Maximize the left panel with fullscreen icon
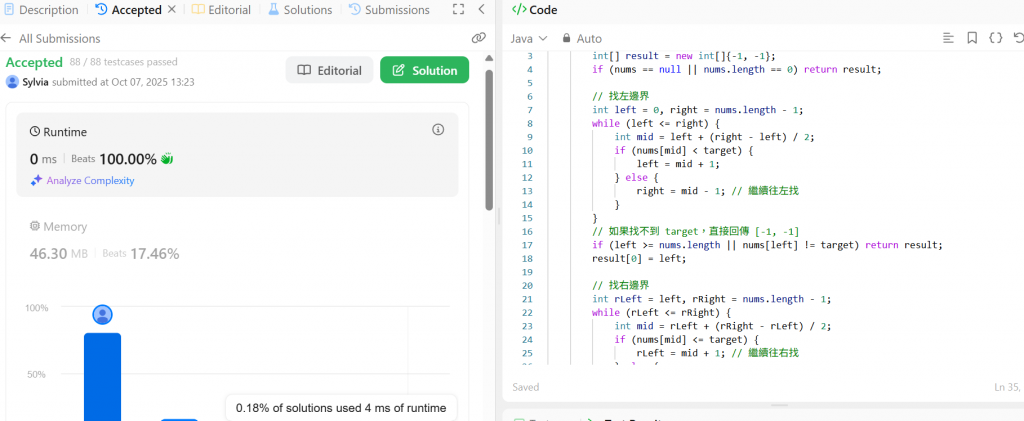The width and height of the screenshot is (1024, 421). [458, 10]
